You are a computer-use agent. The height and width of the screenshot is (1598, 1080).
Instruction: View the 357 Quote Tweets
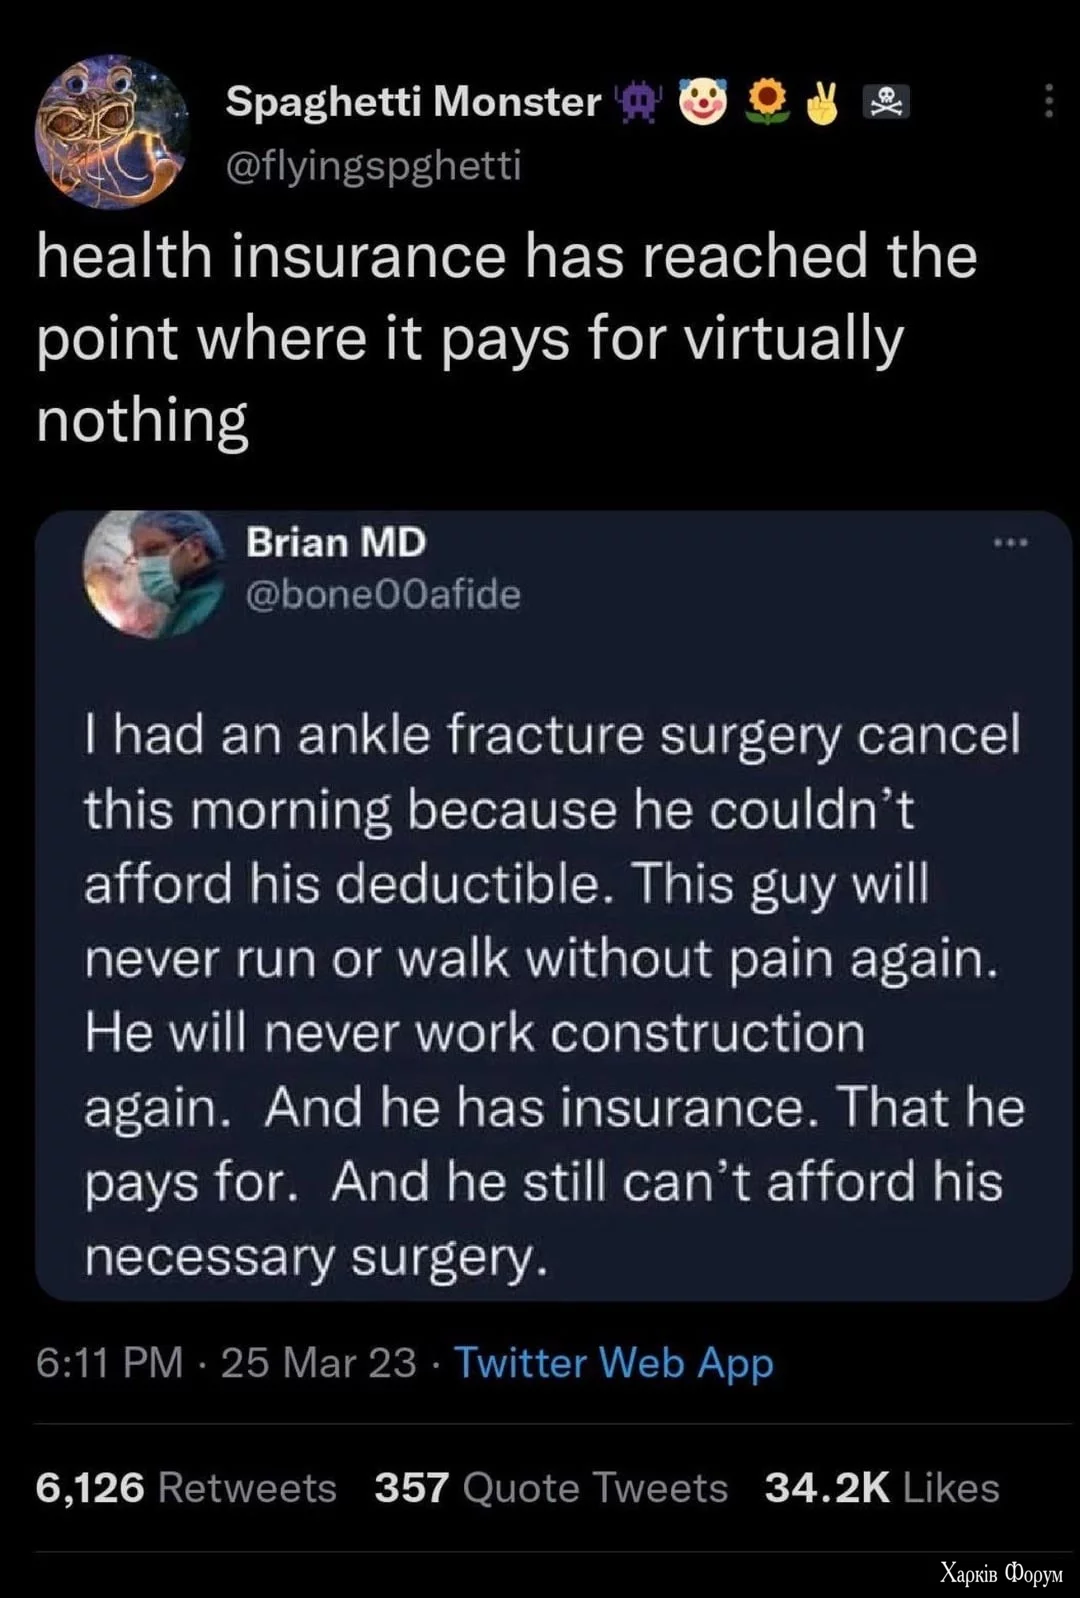[551, 1488]
